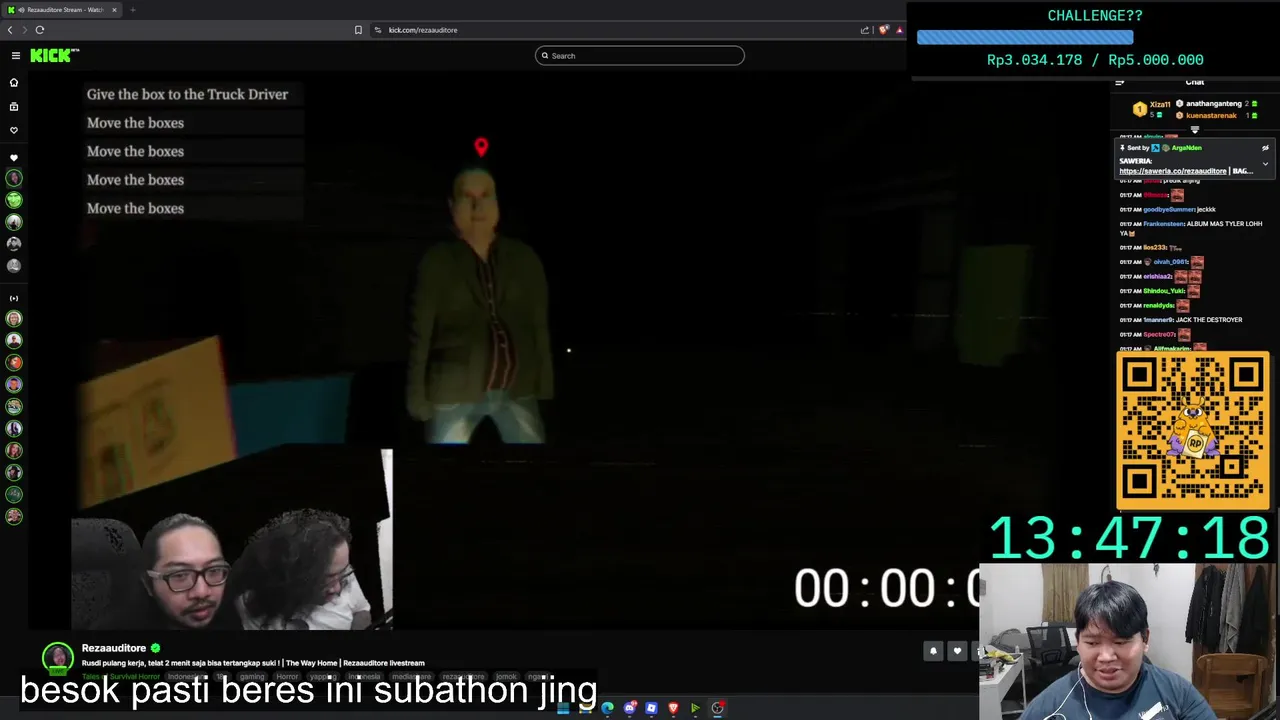Click green play app icon in taskbar
Image resolution: width=1280 pixels, height=720 pixels.
coord(695,708)
